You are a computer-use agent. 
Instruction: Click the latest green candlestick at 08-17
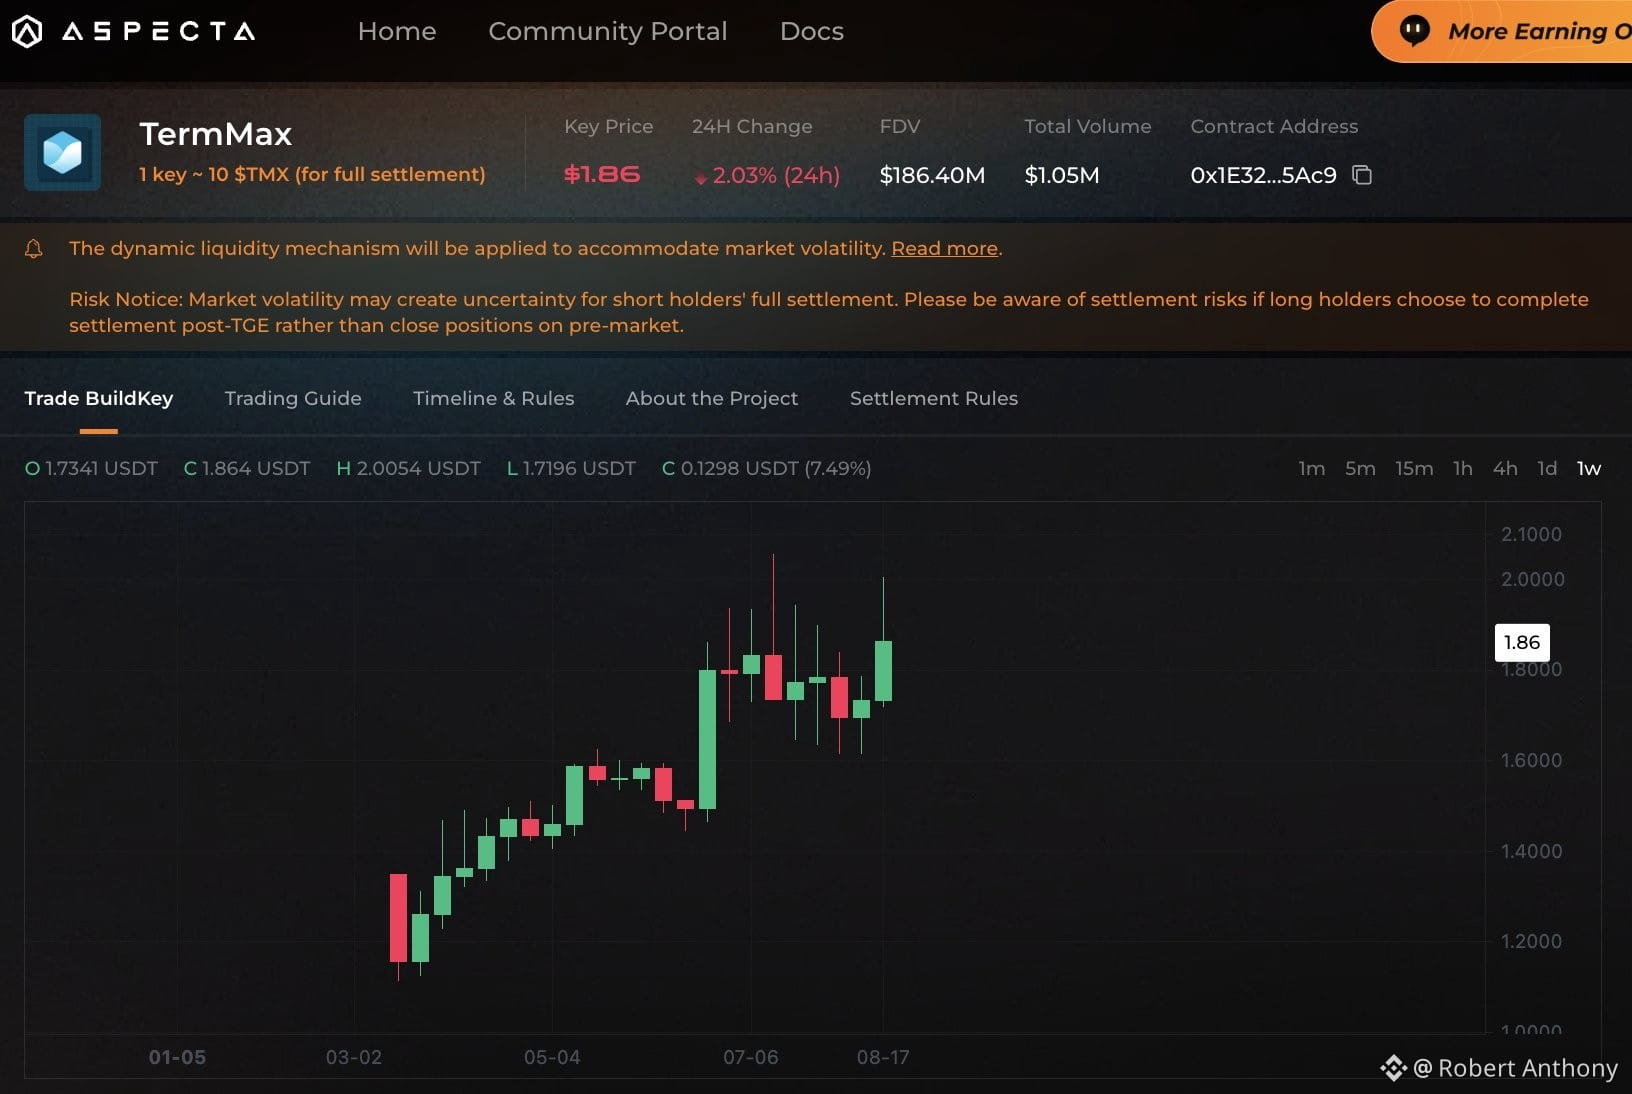click(883, 671)
